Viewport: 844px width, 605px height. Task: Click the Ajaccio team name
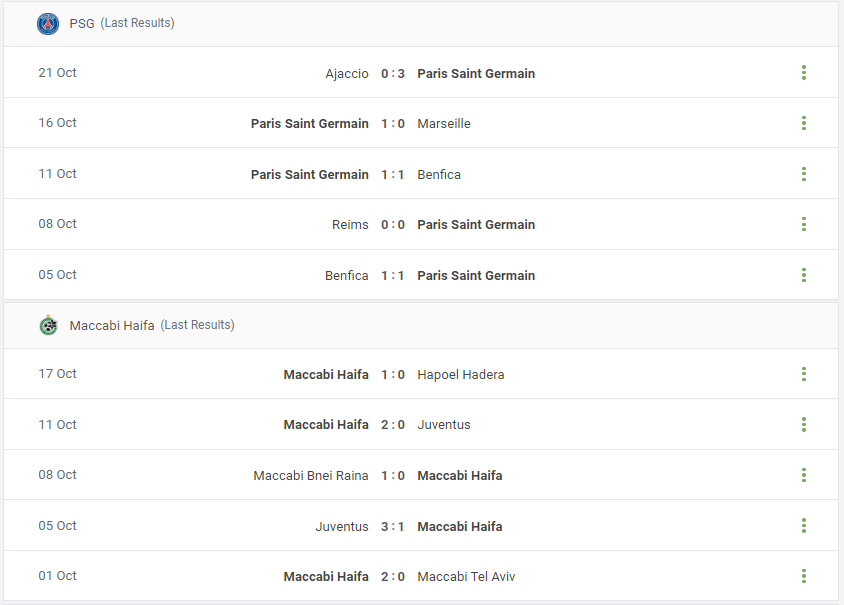coord(347,74)
